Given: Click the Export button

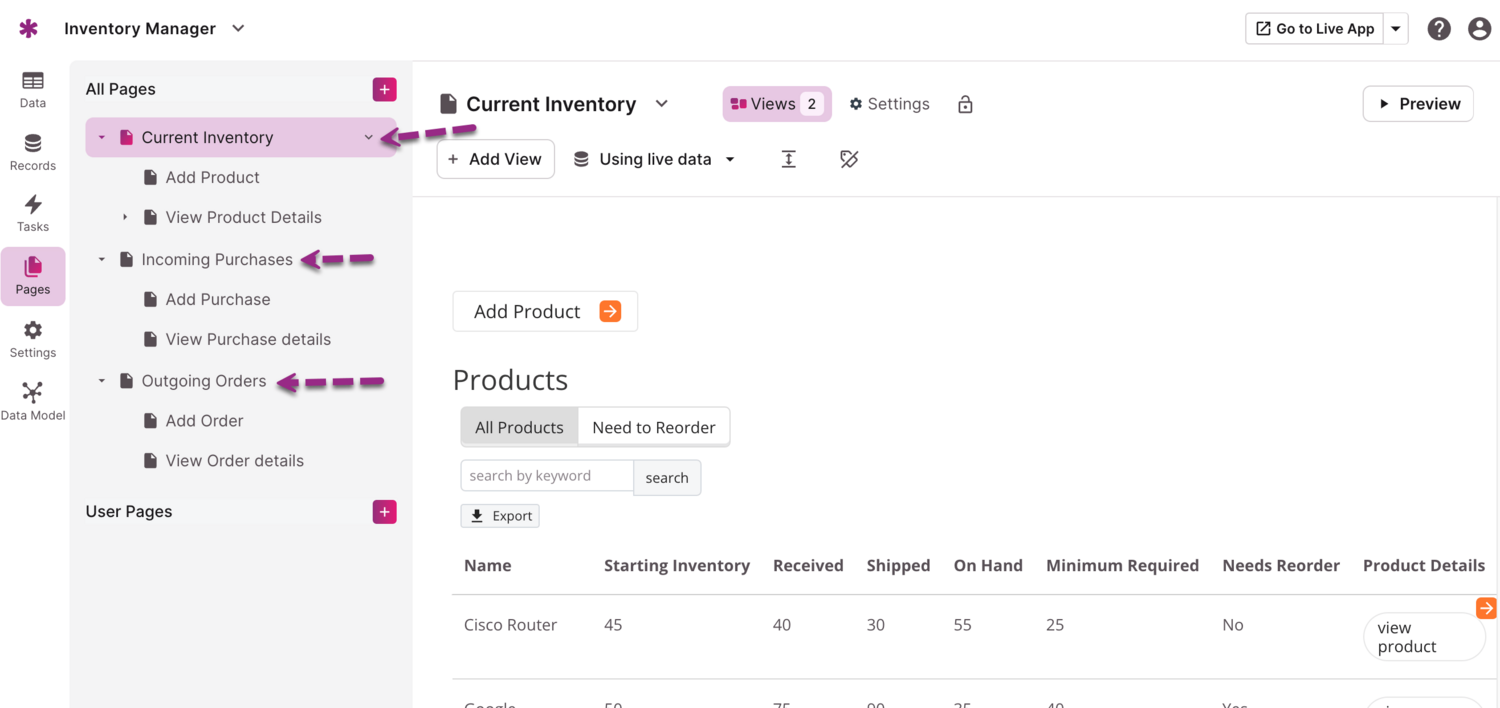Looking at the screenshot, I should [500, 516].
